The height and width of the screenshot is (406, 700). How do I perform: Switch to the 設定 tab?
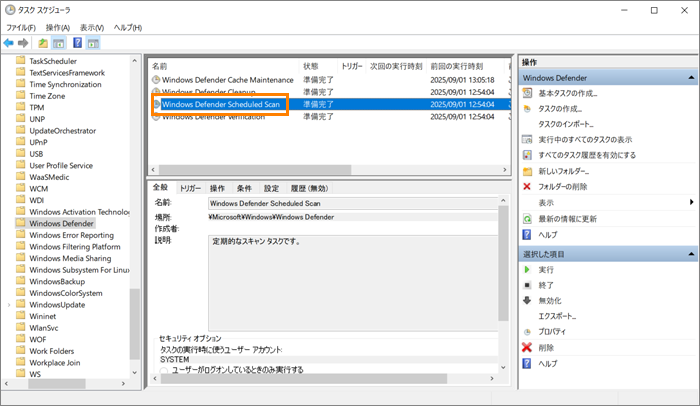click(x=271, y=188)
